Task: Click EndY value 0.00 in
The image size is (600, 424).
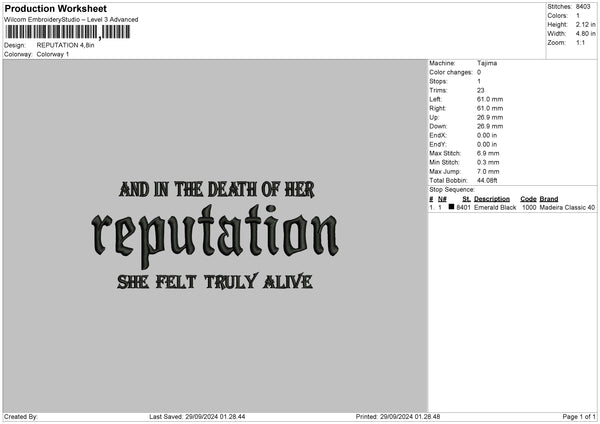Action: point(487,145)
